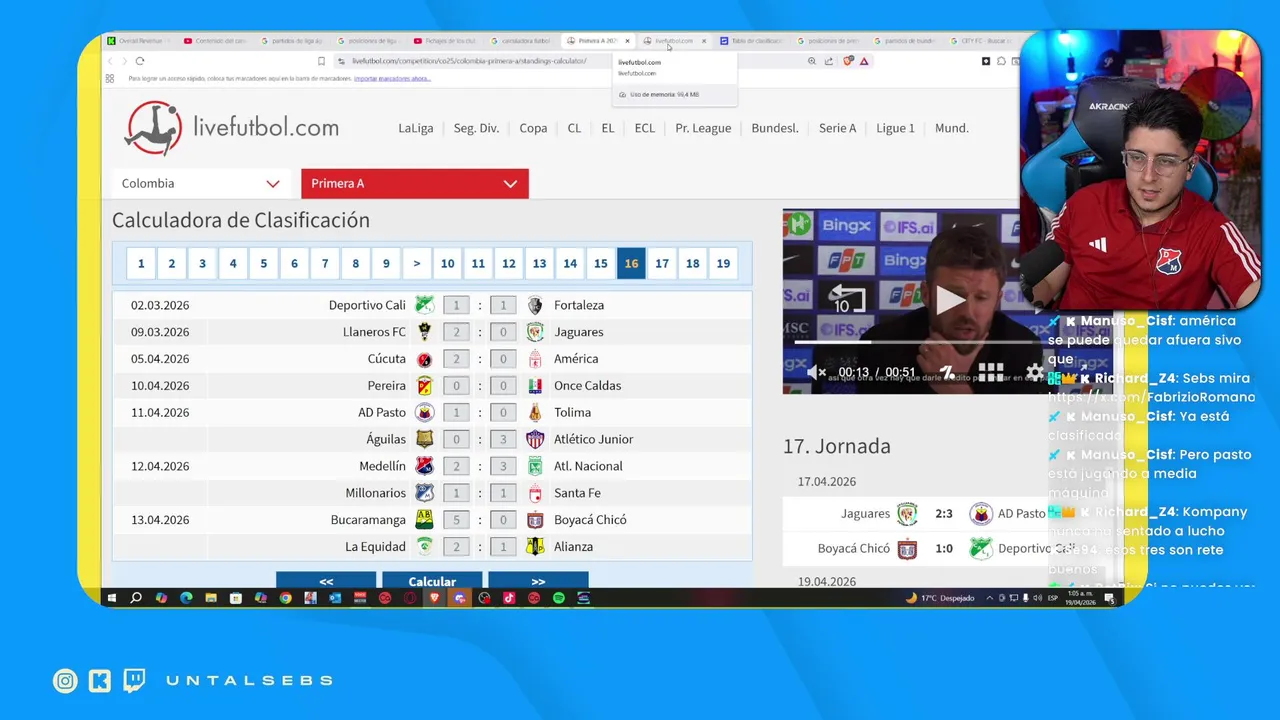Viewport: 1280px width, 720px height.
Task: Click Deportivo Cali home score box
Action: [456, 305]
